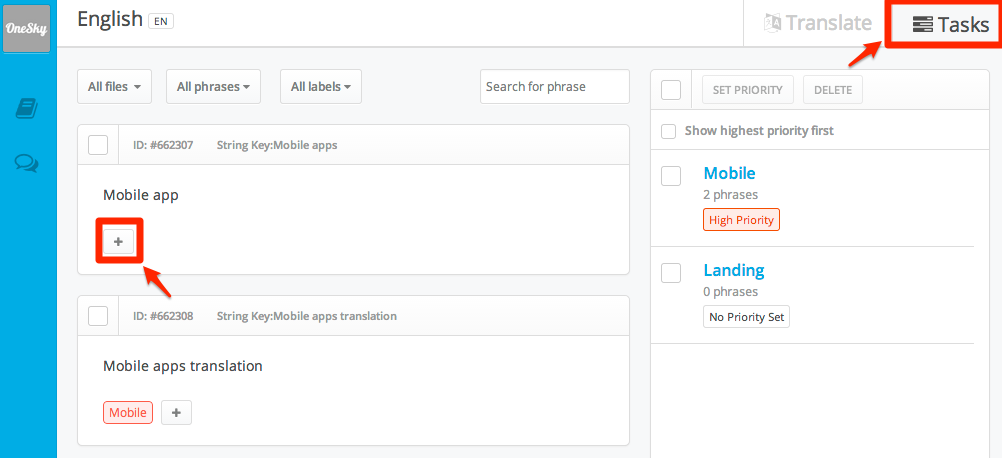Open the Landing task link
This screenshot has width=1002, height=458.
click(x=734, y=270)
